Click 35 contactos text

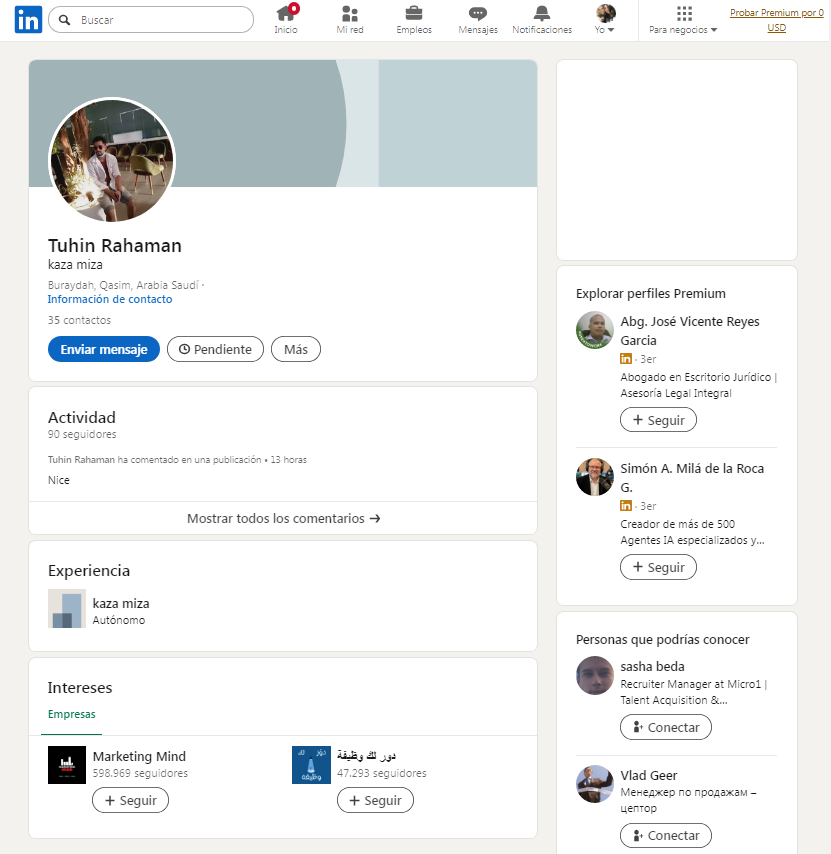pos(79,320)
